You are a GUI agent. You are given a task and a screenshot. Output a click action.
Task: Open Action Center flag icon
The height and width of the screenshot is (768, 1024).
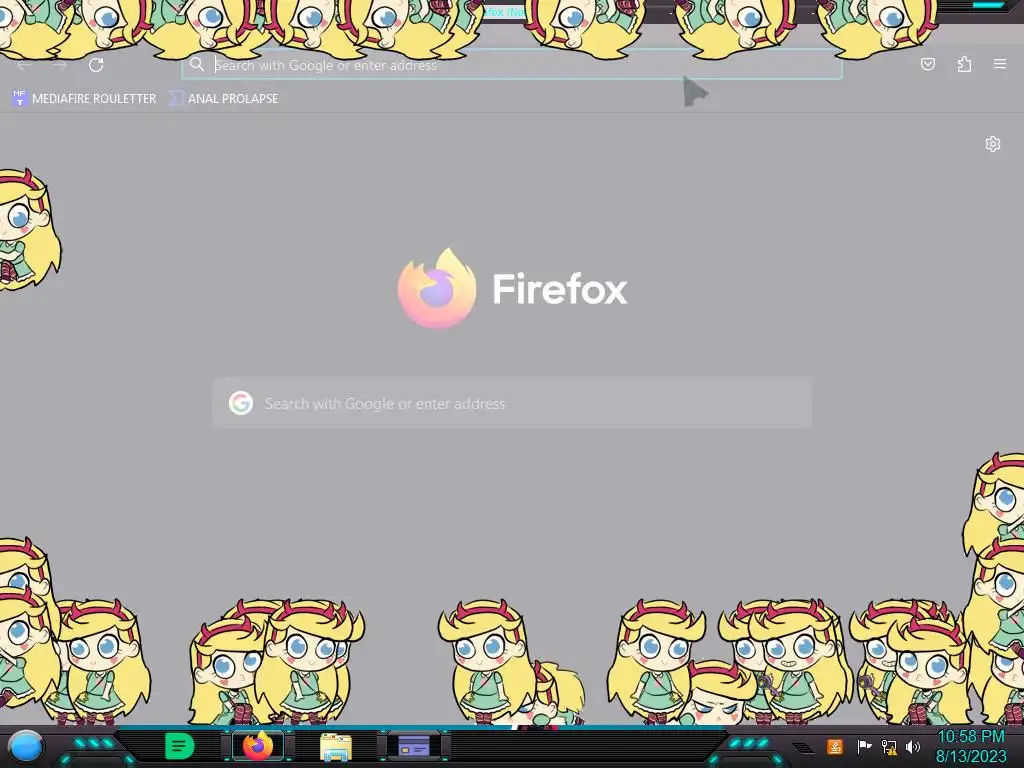[864, 746]
